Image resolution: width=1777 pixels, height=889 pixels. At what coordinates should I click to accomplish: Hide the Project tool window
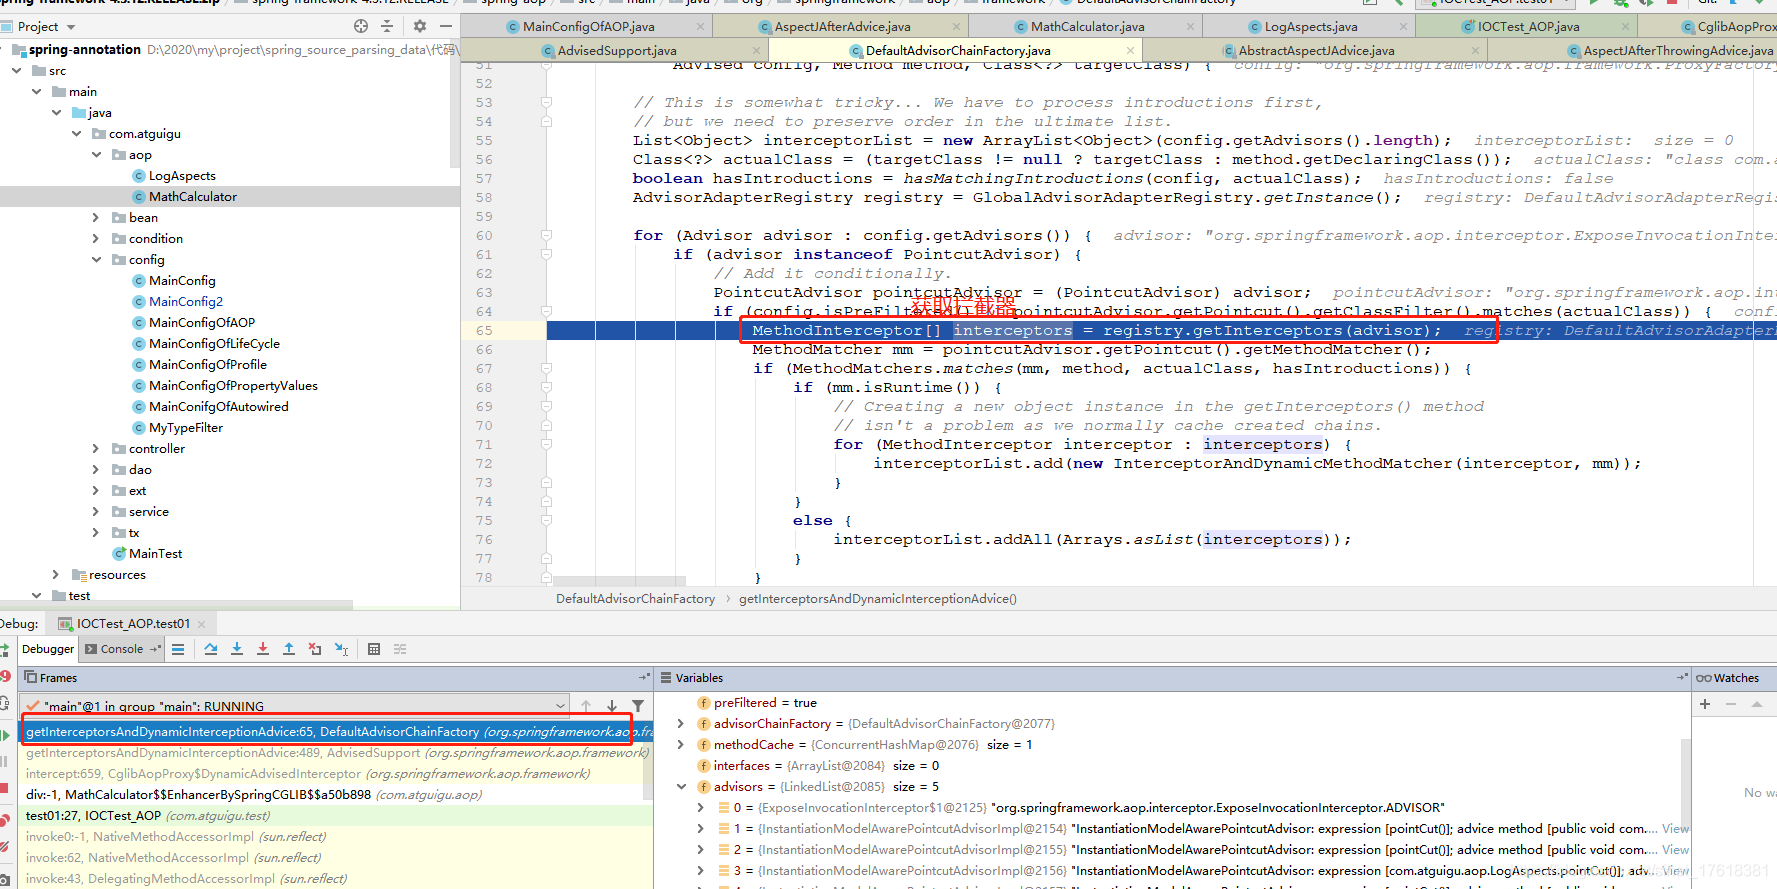[x=446, y=26]
